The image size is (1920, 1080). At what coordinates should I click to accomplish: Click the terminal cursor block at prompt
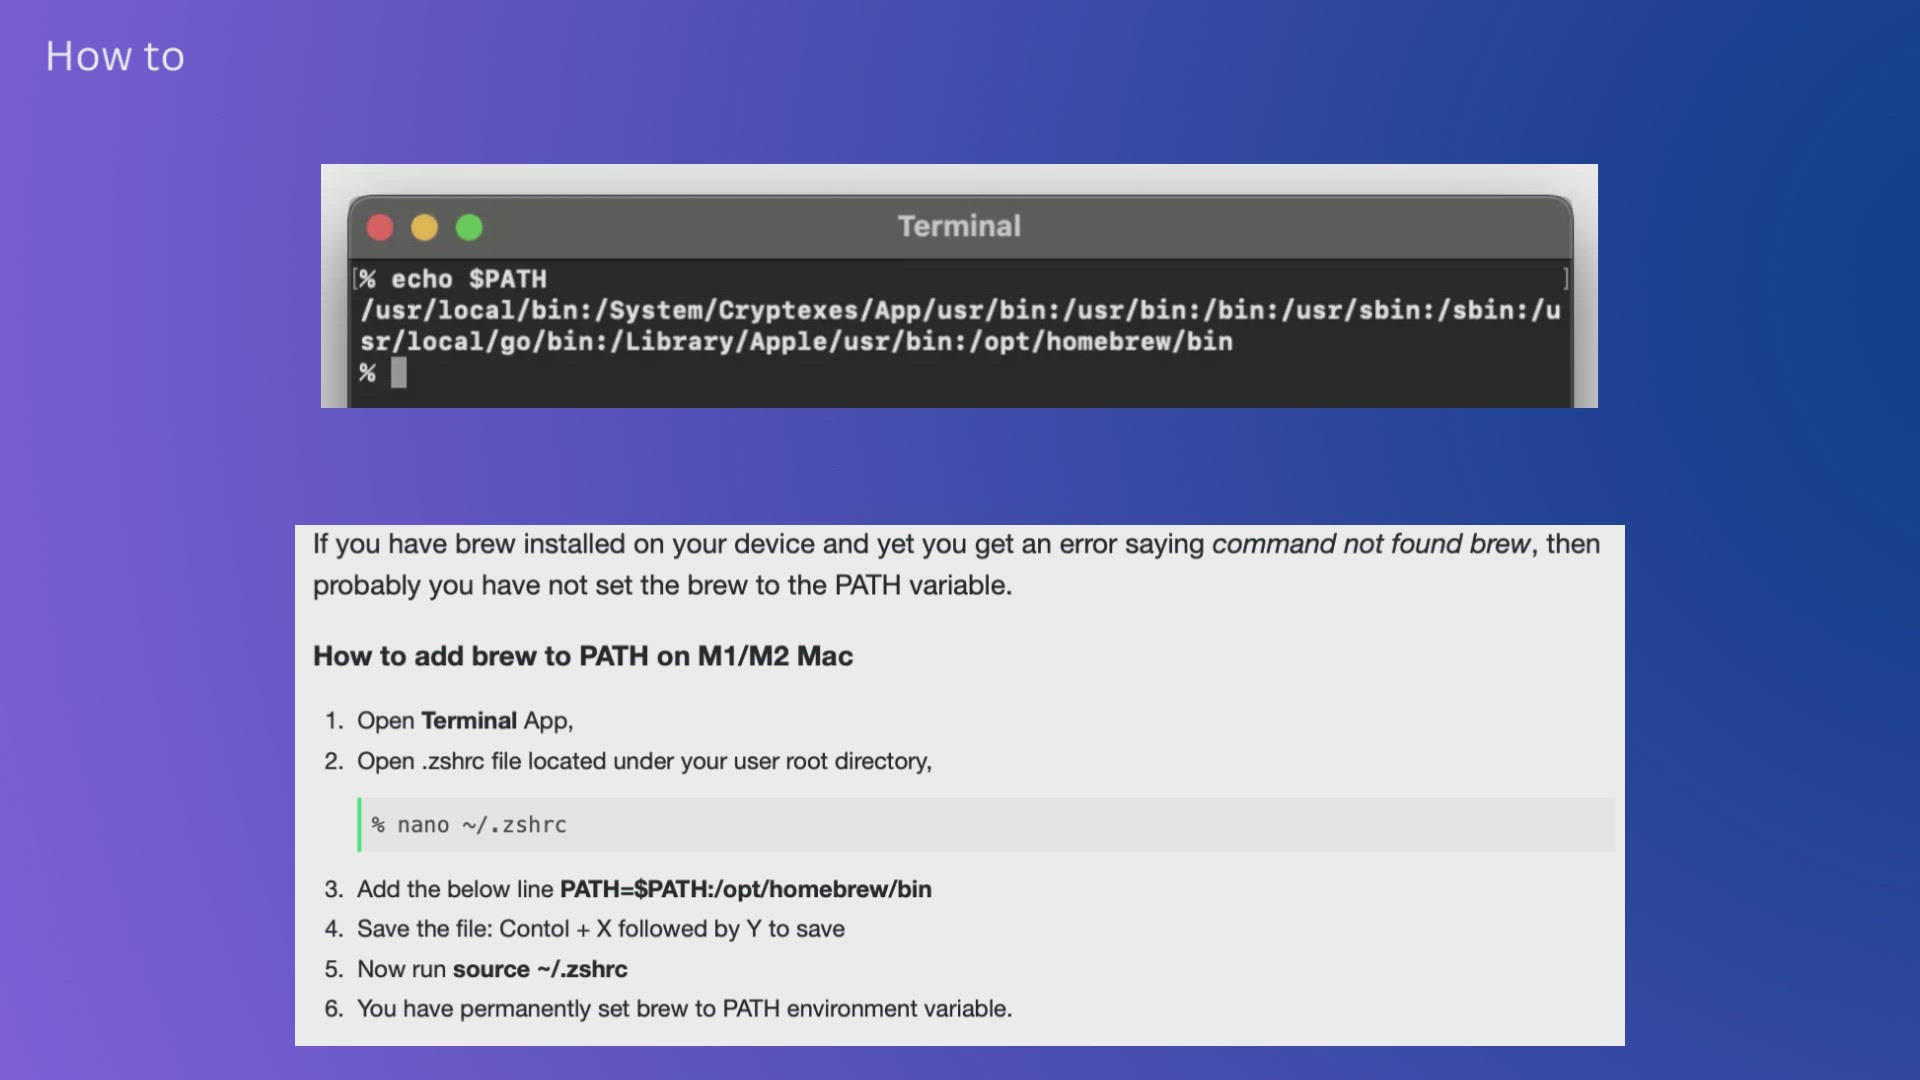398,373
